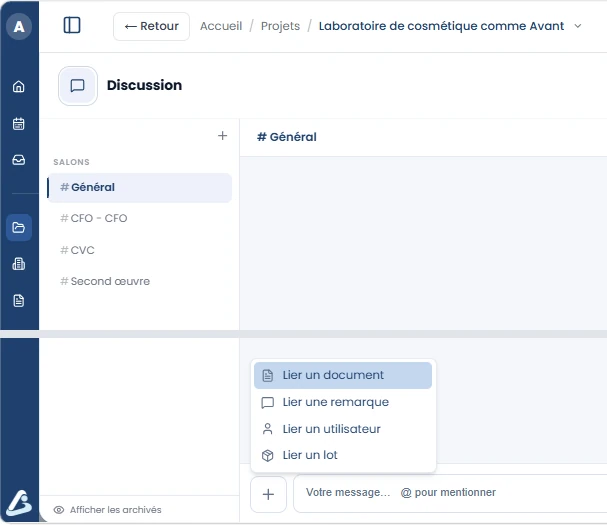
Task: Select the # Général salon
Action: coord(139,187)
